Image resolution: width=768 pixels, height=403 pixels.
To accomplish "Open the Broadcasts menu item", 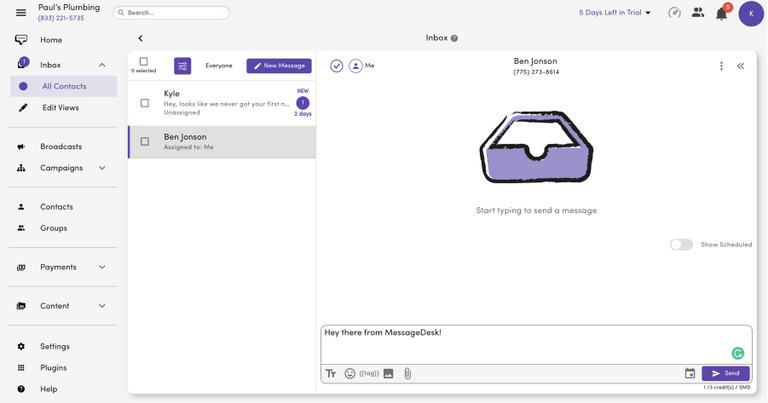I will click(61, 146).
